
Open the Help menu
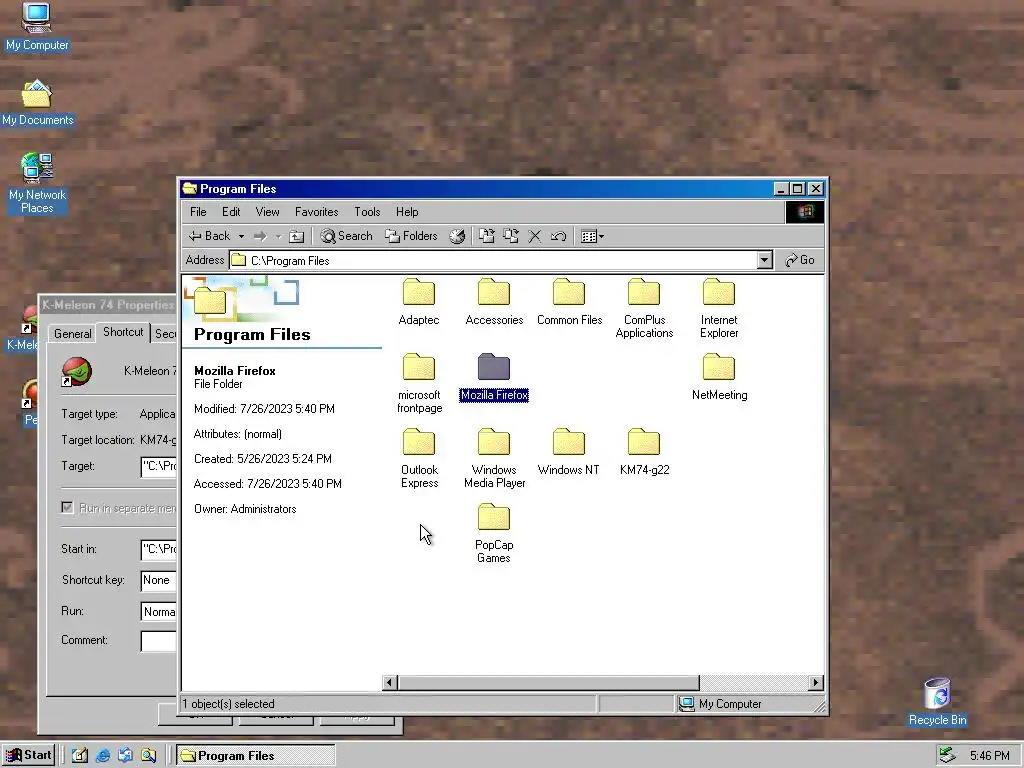(x=407, y=212)
